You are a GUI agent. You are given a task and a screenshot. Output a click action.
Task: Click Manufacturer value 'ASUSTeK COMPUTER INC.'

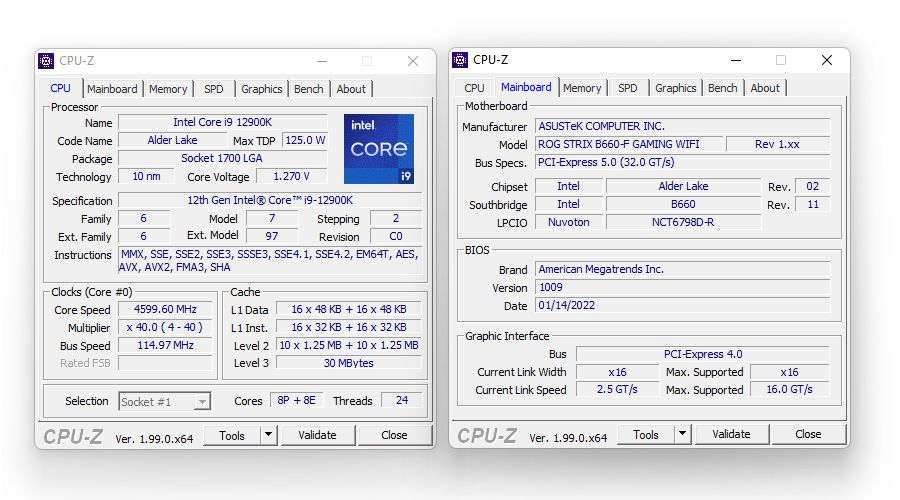tap(683, 126)
